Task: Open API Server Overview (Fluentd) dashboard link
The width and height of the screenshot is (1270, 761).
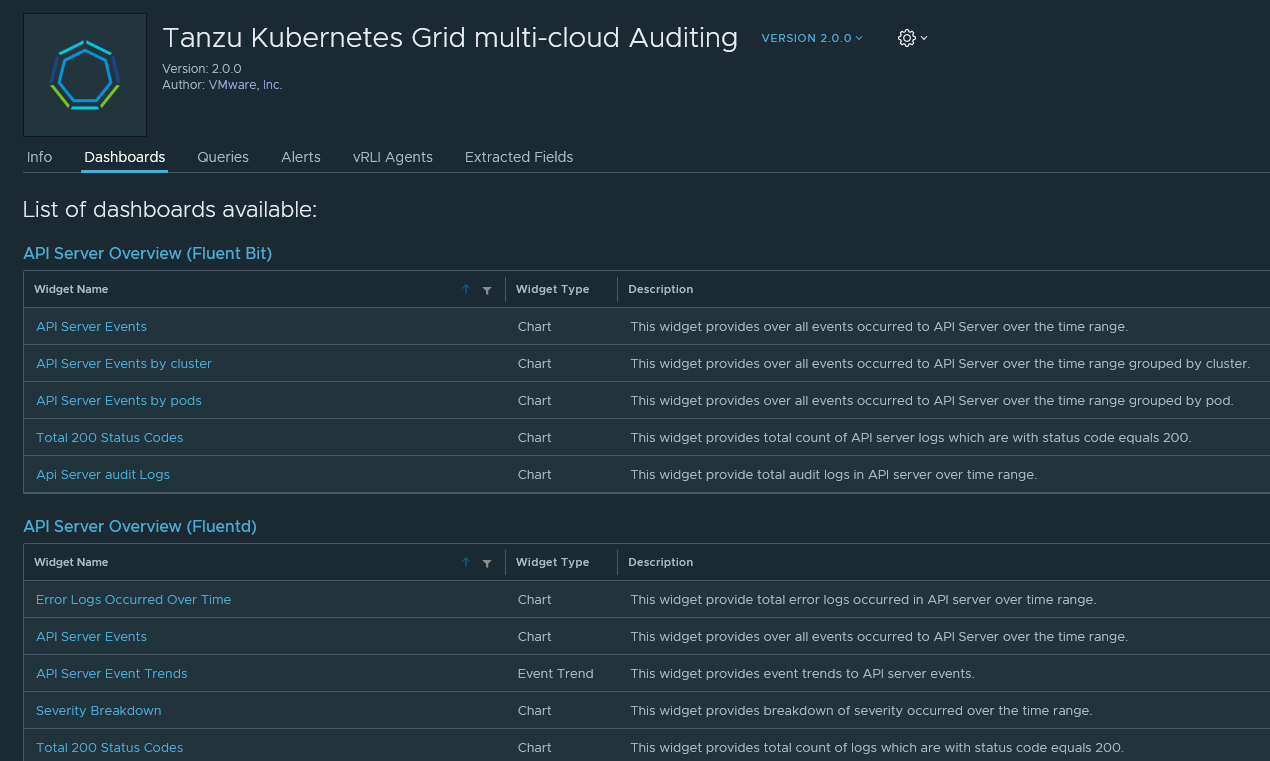Action: [x=140, y=526]
